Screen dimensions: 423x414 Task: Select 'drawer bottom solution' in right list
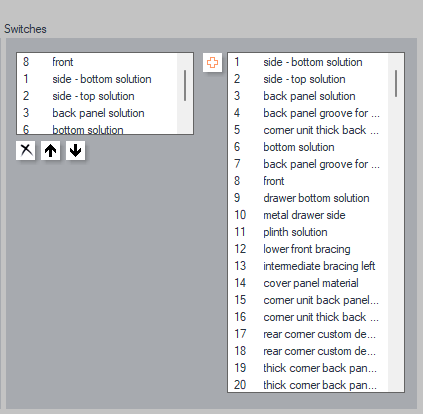308,198
